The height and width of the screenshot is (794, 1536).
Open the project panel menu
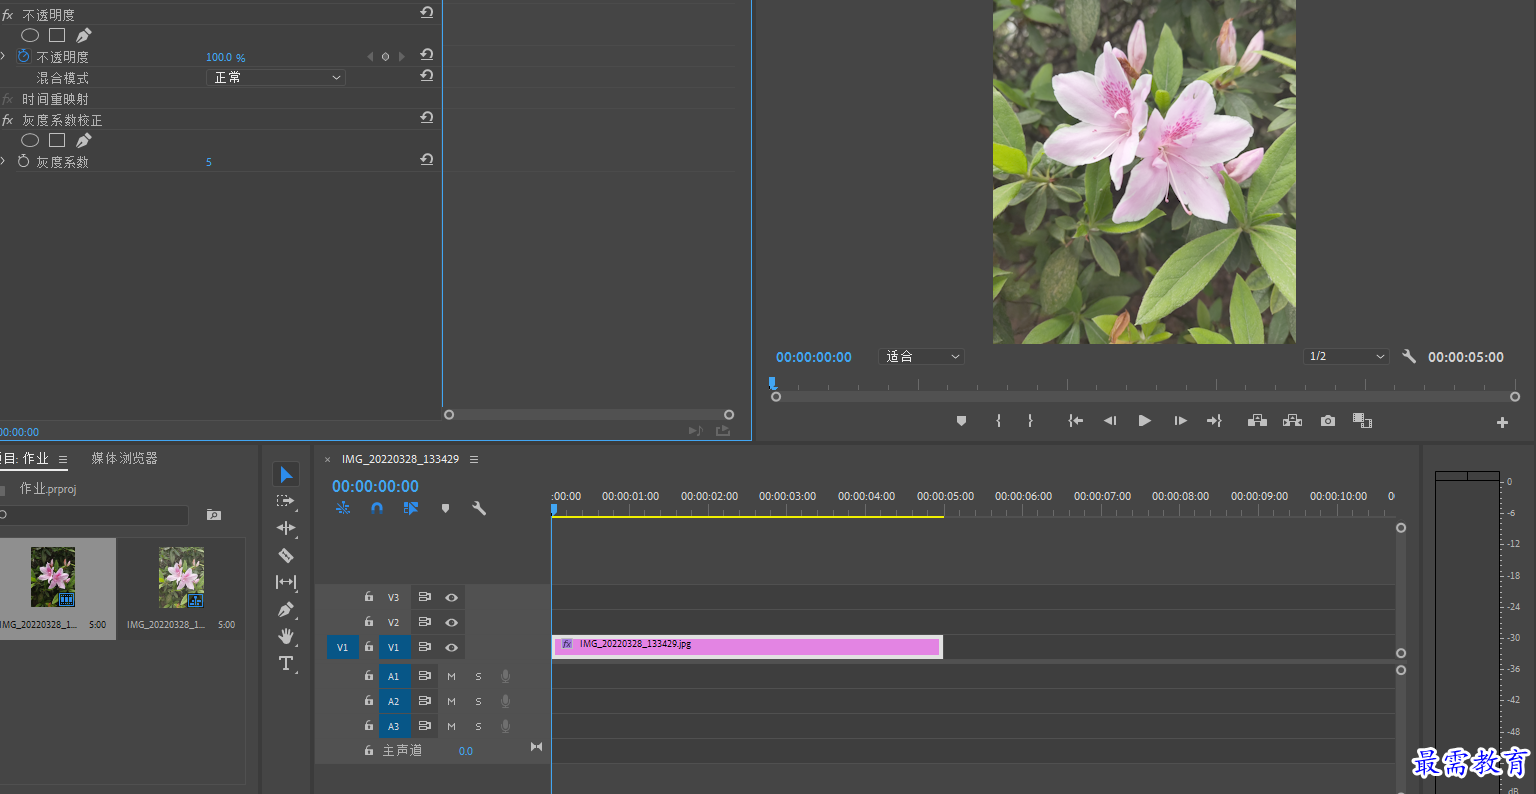[63, 459]
